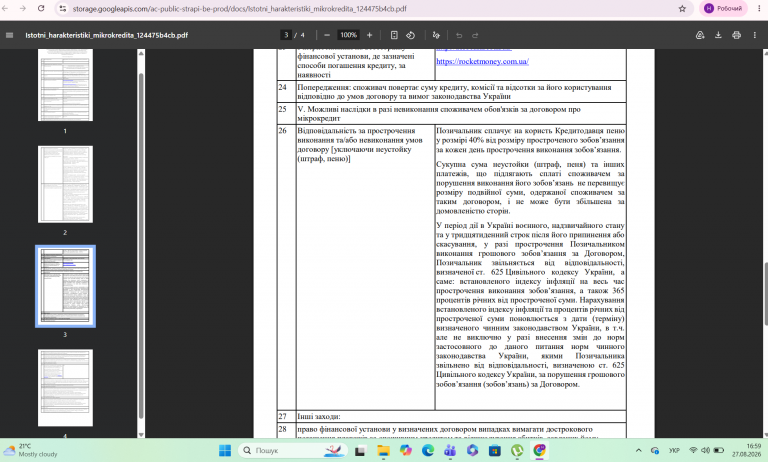Zoom out with the minus button
Screen dimensions: 768x462
[327, 35]
